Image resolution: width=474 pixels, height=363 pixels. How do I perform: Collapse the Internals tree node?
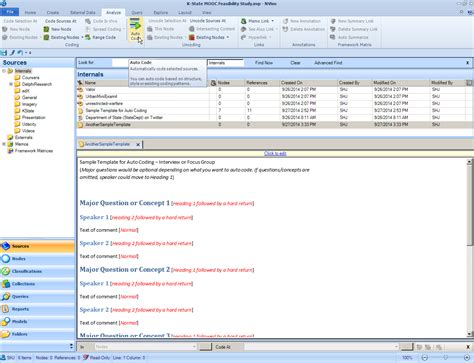(x=4, y=71)
